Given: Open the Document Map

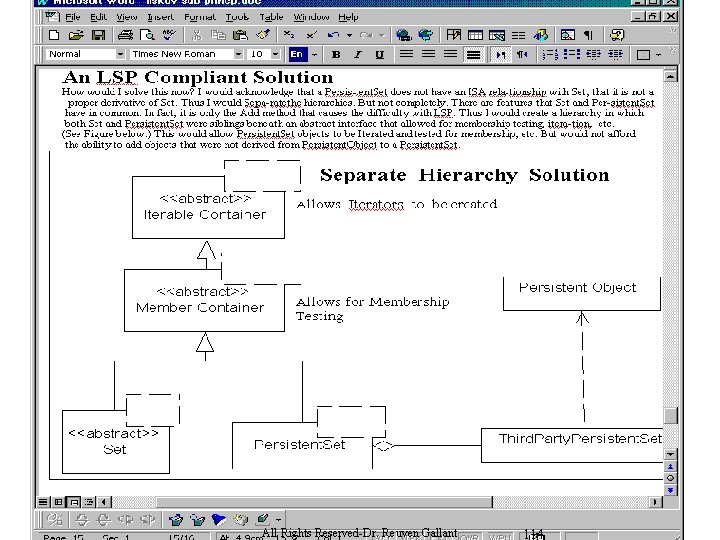Looking at the screenshot, I should tap(568, 35).
